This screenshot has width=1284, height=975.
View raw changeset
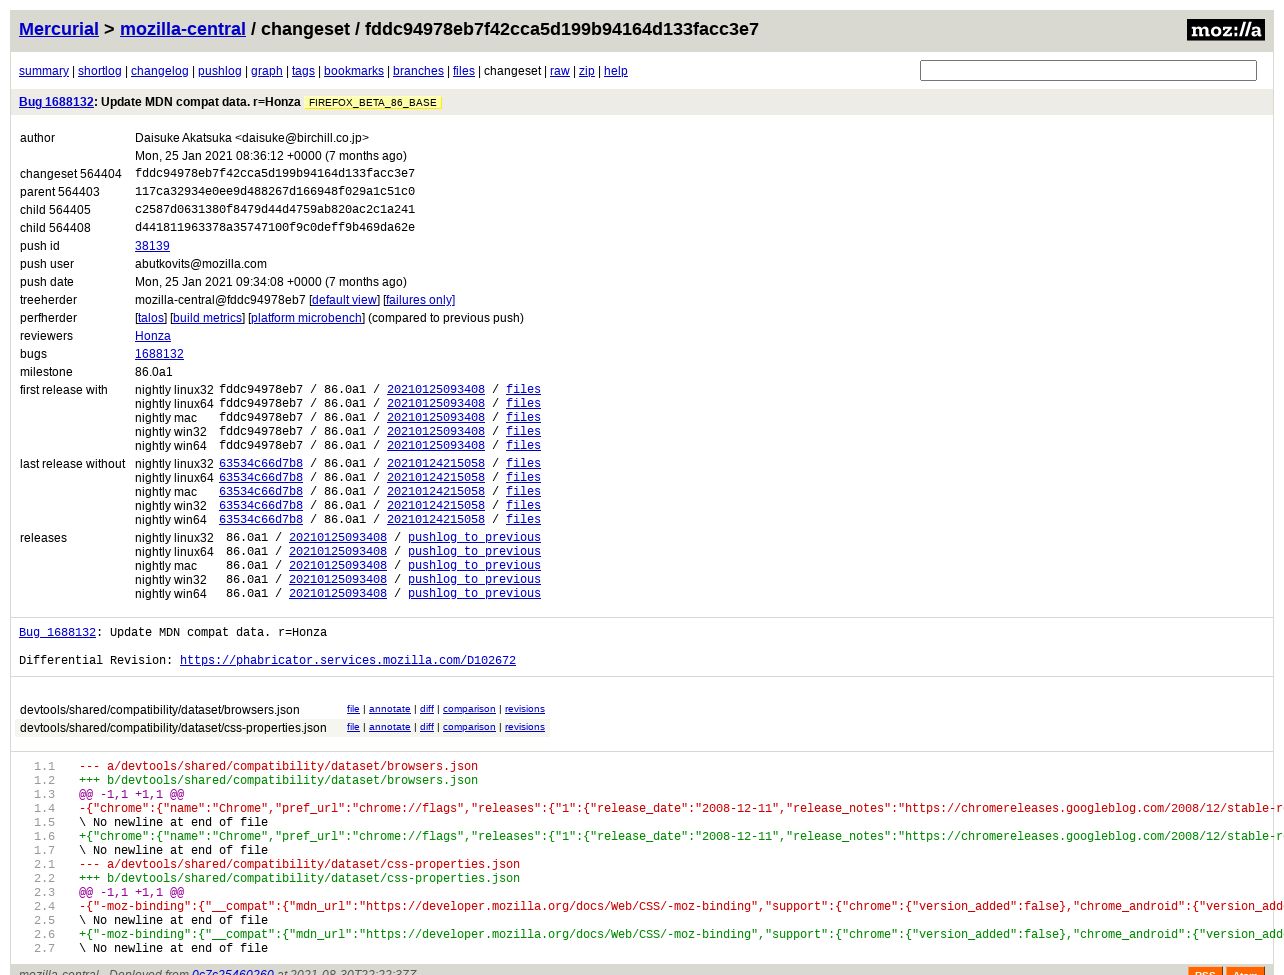(560, 71)
